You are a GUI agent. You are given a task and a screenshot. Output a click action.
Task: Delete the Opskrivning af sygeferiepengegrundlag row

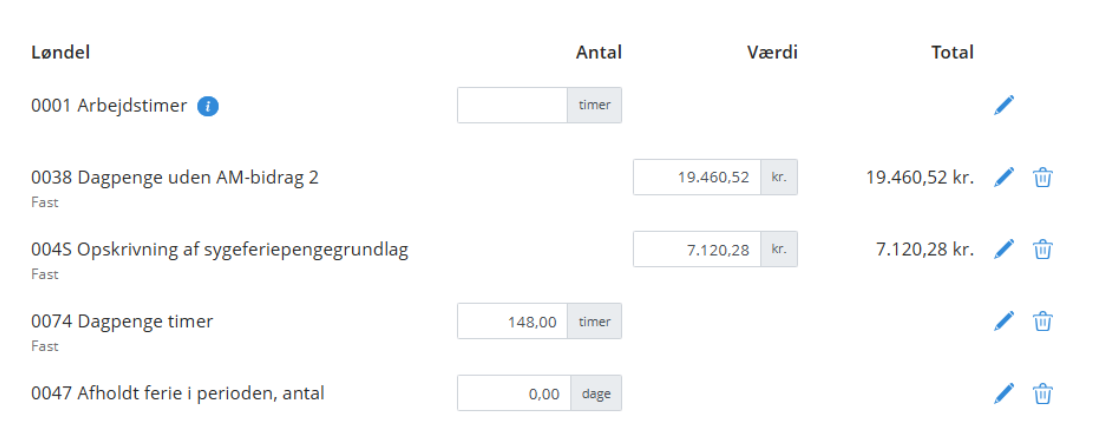tap(1042, 249)
